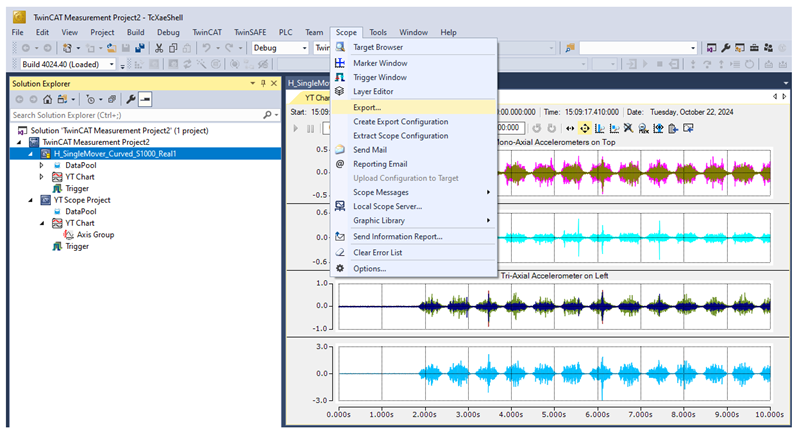Click the Properties wrench icon in Solution Explorer
Image resolution: width=797 pixels, height=432 pixels.
click(x=130, y=99)
